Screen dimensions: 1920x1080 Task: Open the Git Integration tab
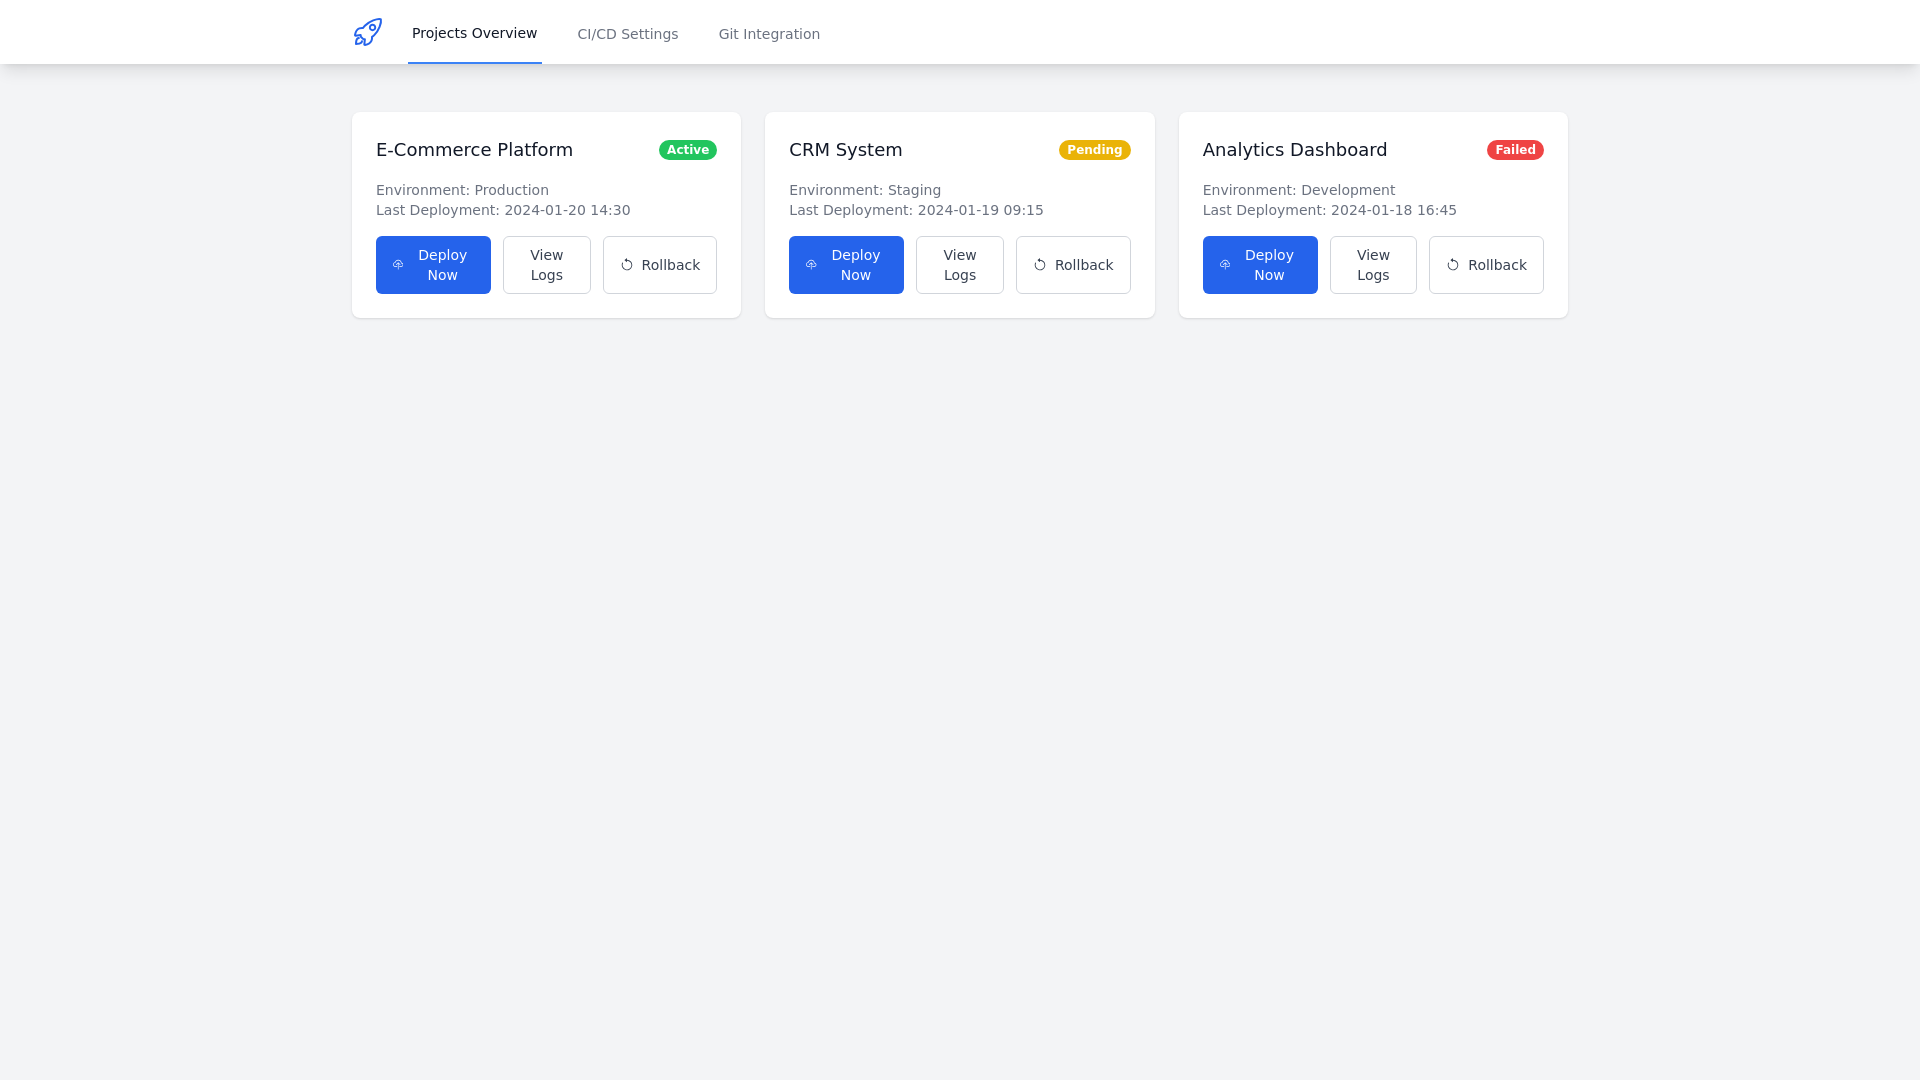pos(769,33)
